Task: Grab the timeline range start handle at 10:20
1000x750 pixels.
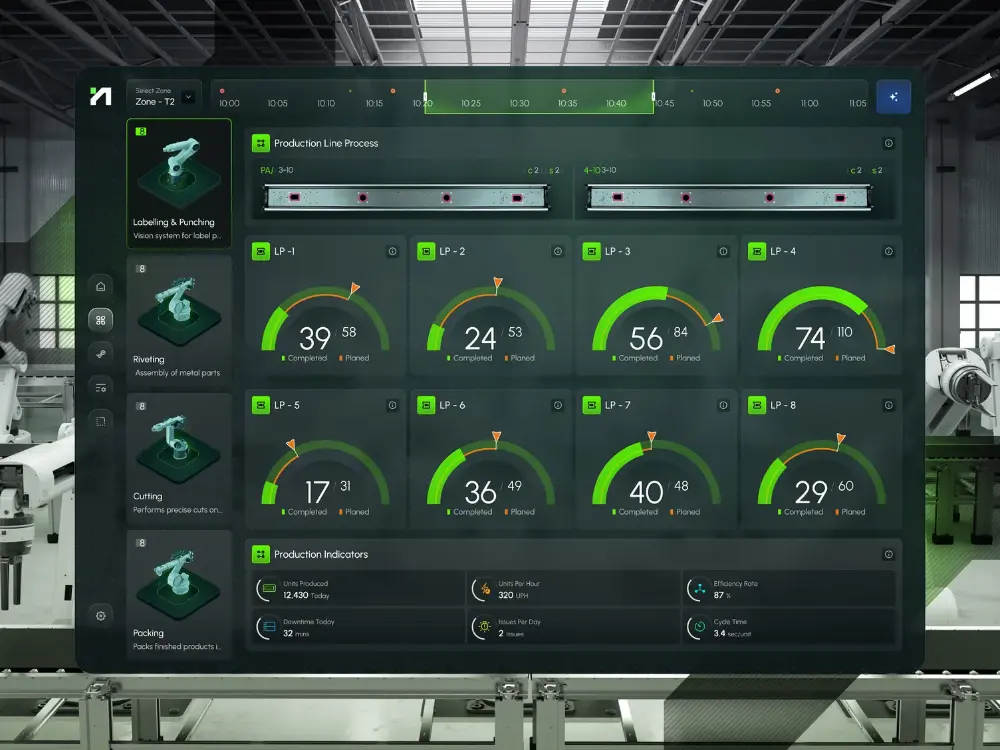Action: pyautogui.click(x=425, y=97)
